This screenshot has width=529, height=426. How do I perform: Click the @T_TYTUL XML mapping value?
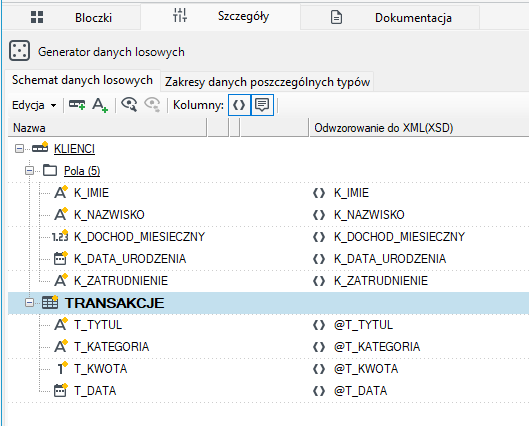(x=363, y=325)
